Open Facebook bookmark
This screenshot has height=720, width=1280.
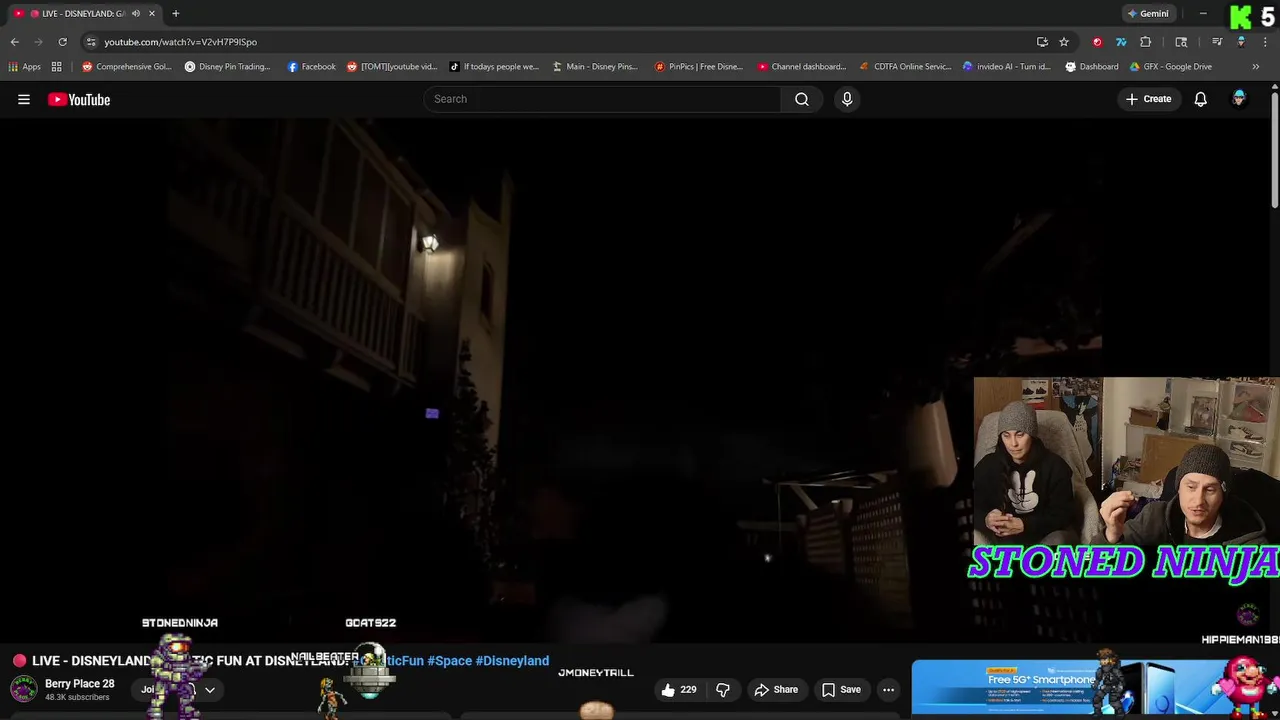tap(312, 67)
